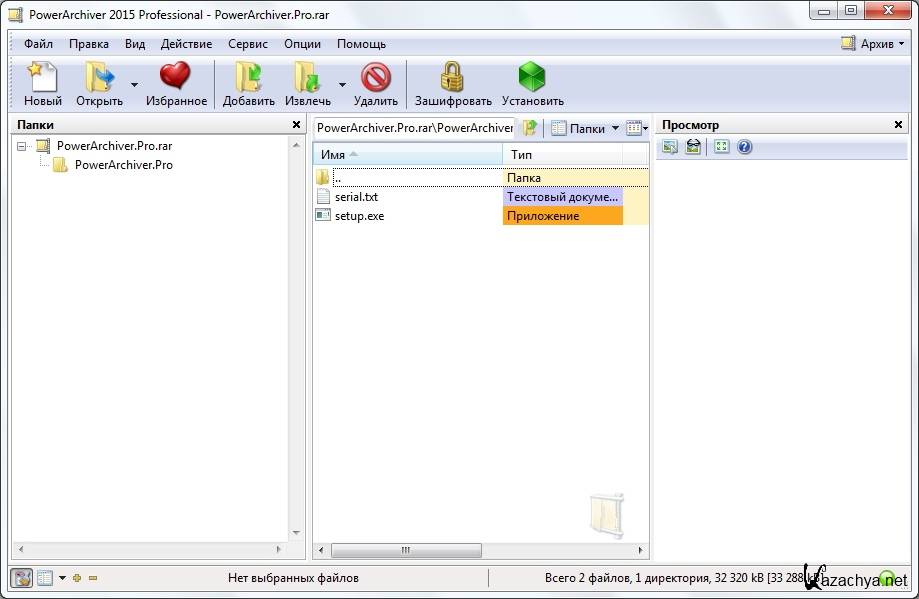Expand the Открыть dropdown arrow
Viewport: 919px width, 599px height.
pos(134,85)
